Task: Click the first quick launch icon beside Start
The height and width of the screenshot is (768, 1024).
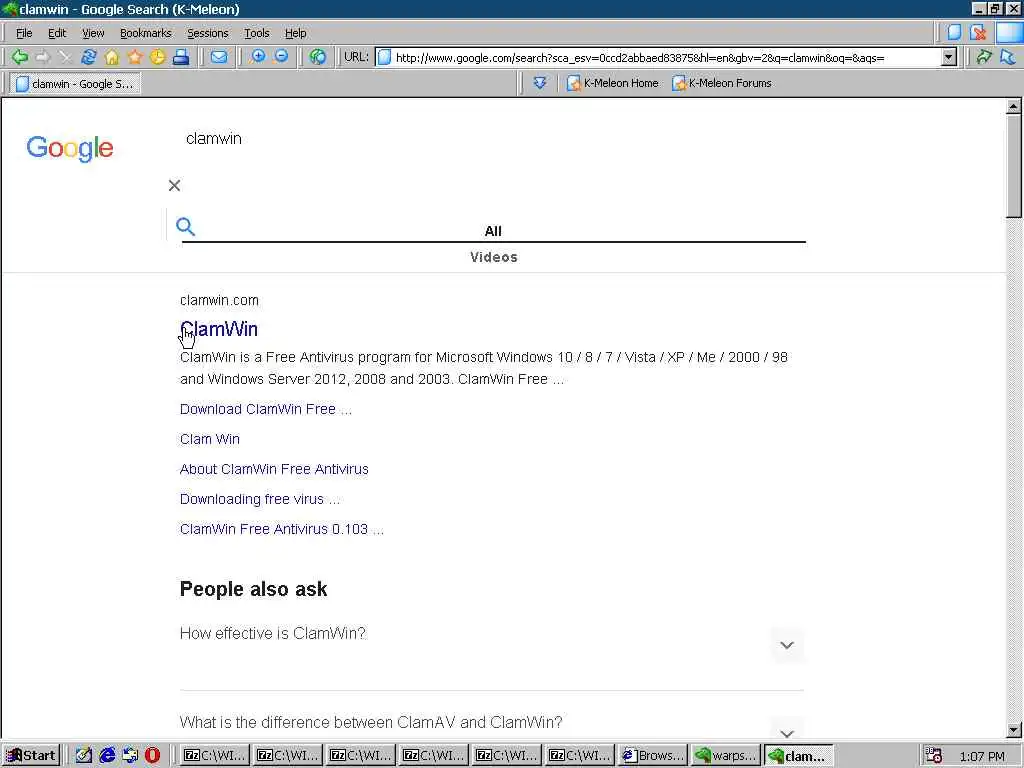Action: pos(84,756)
